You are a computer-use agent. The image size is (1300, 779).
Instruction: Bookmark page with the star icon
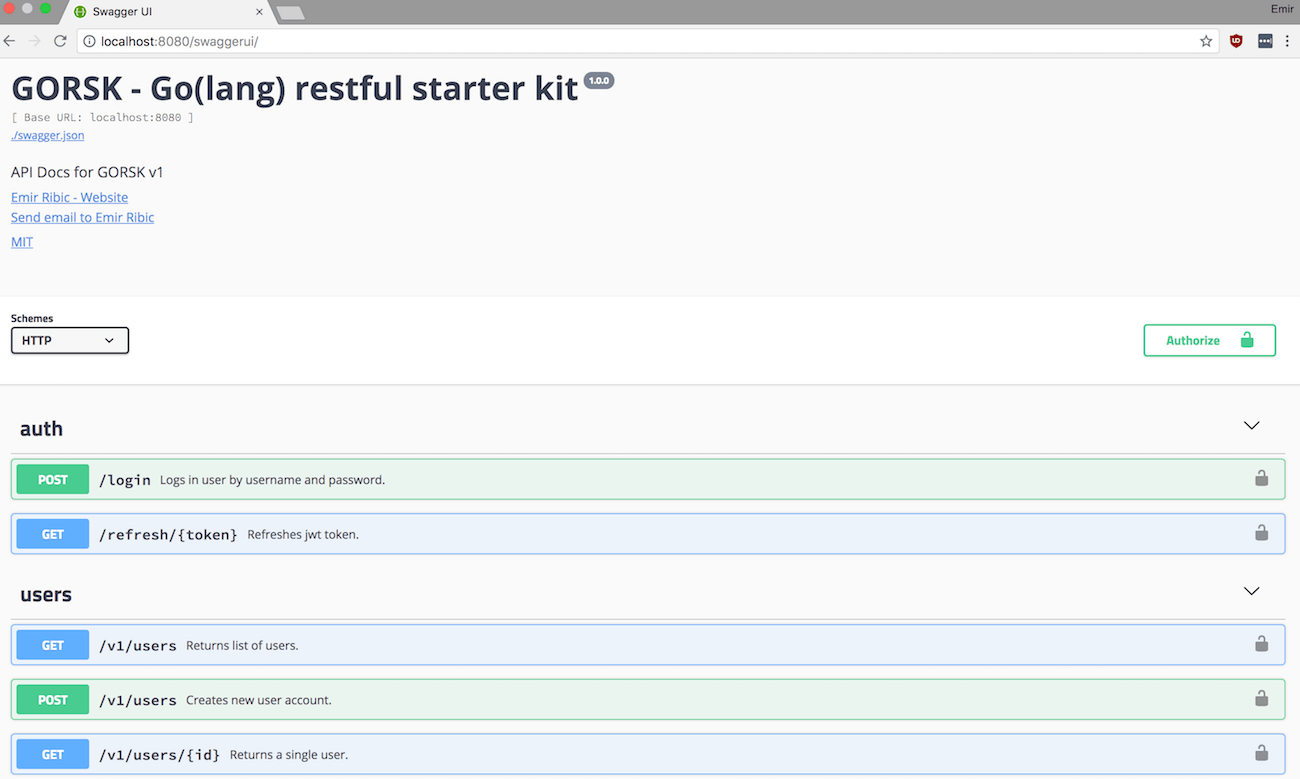click(x=1206, y=41)
